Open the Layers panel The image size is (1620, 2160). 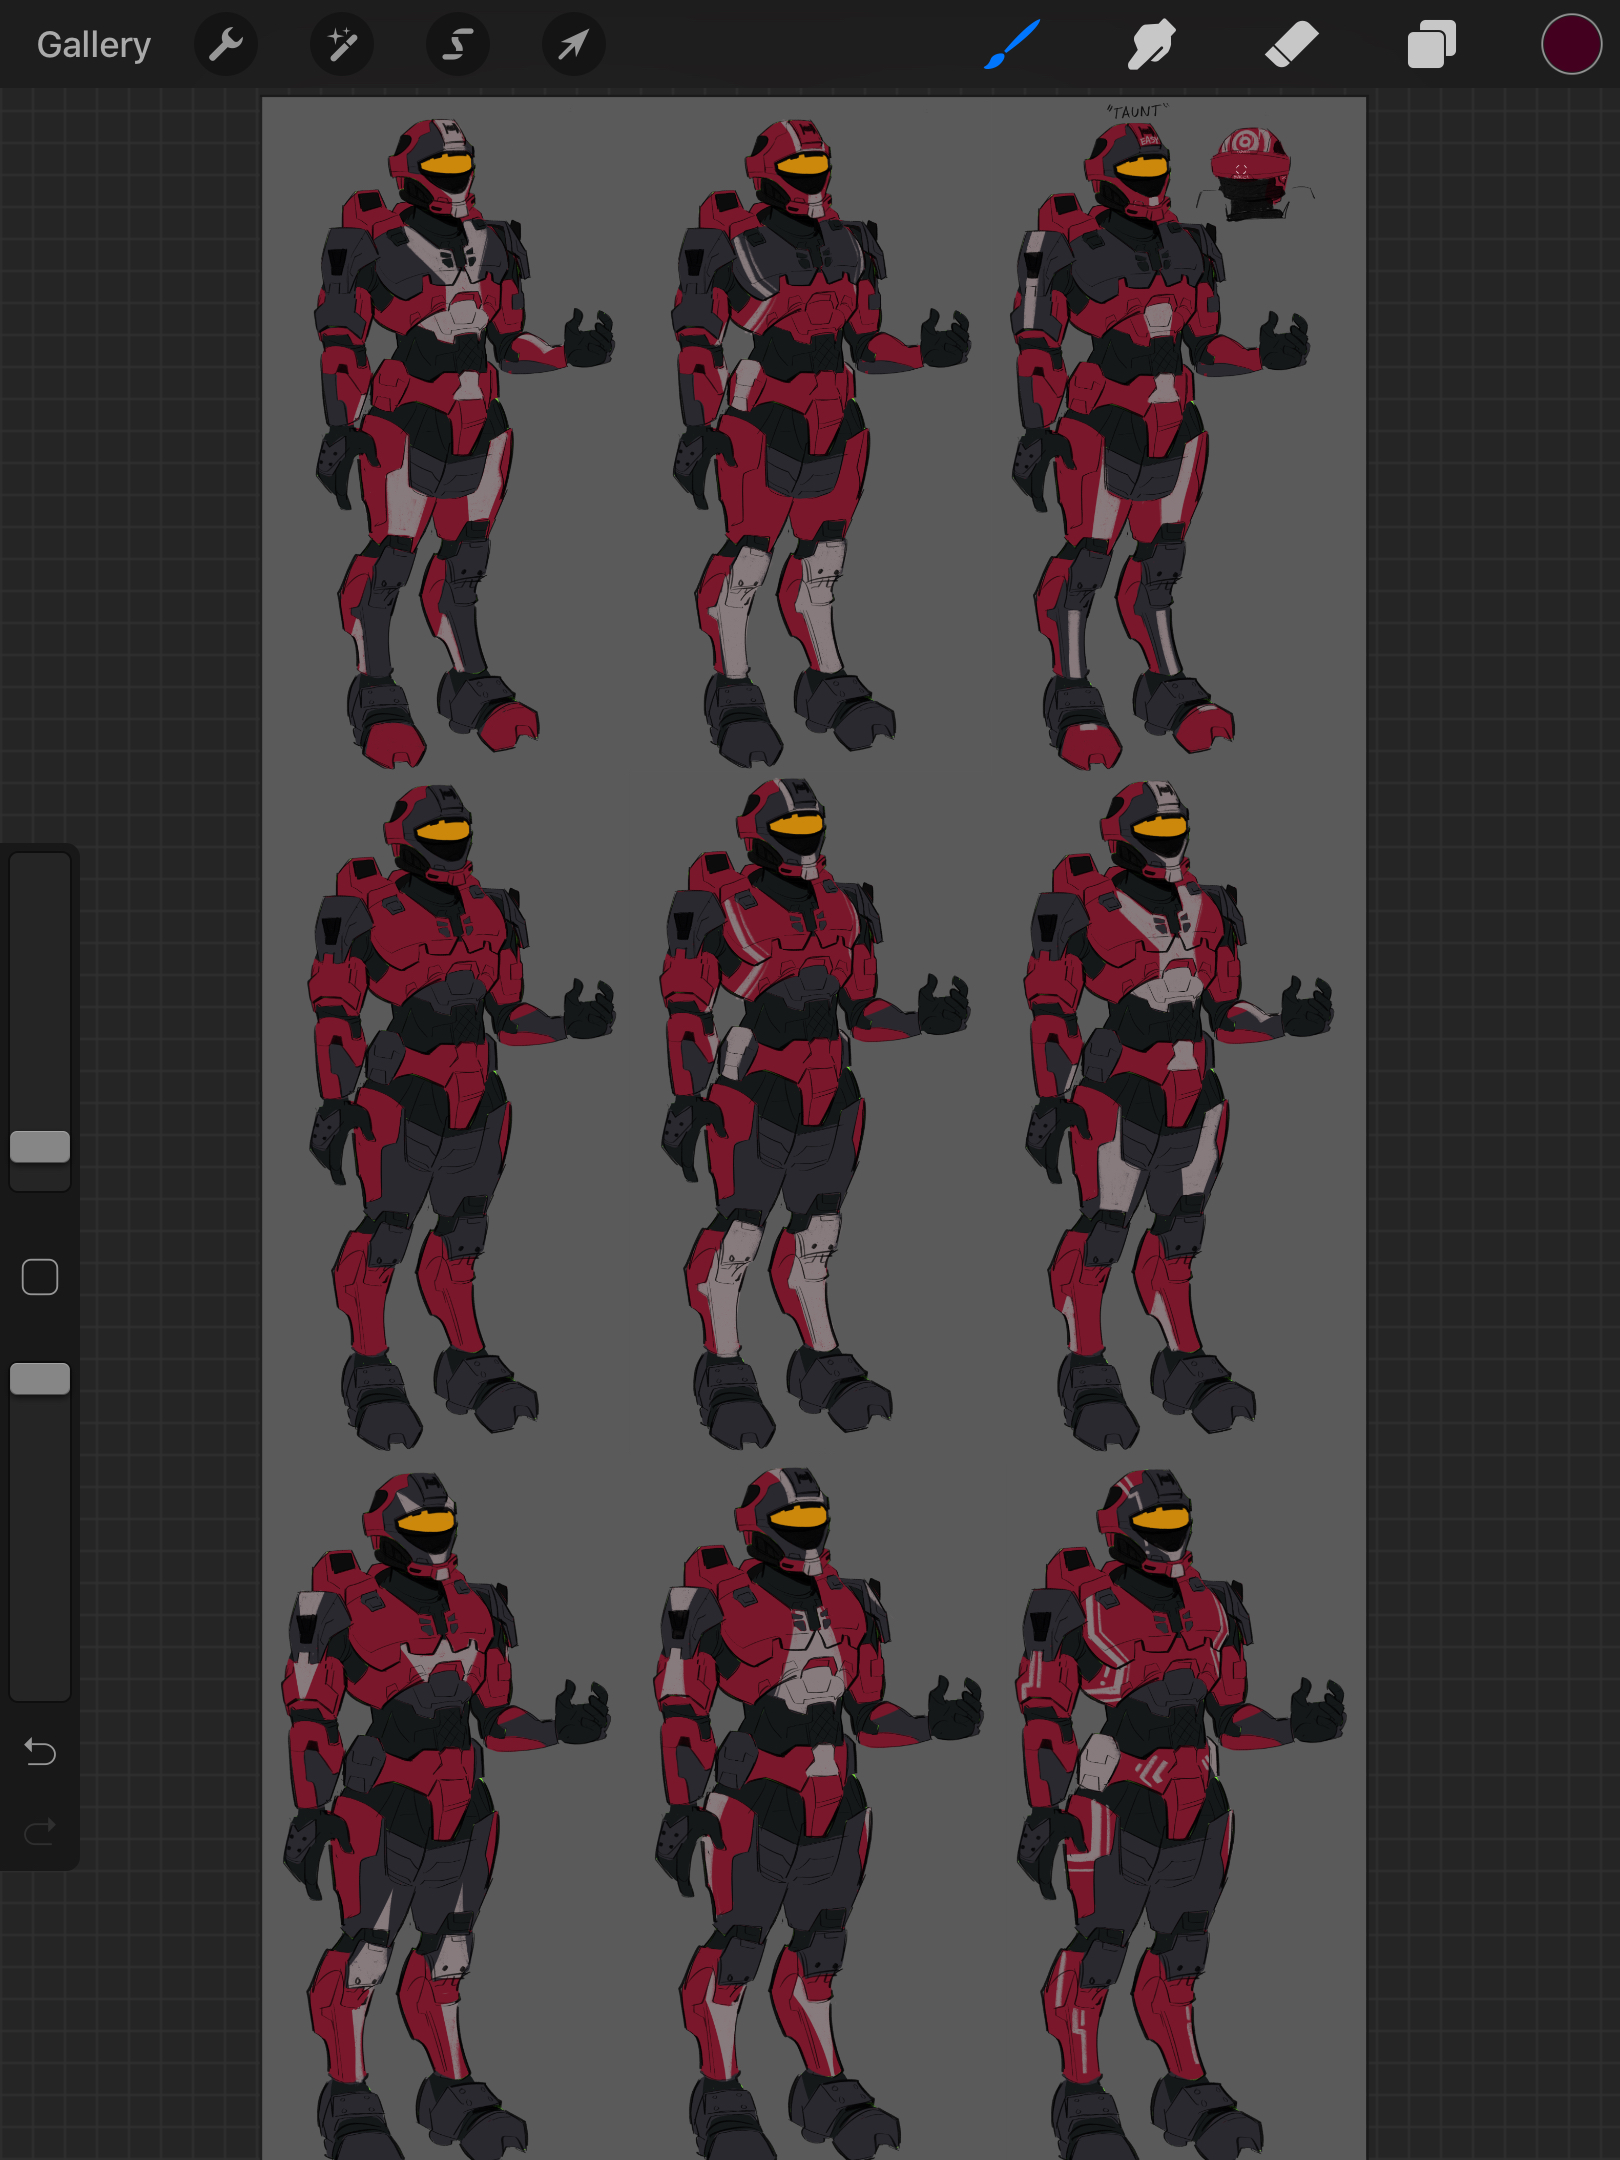tap(1431, 45)
